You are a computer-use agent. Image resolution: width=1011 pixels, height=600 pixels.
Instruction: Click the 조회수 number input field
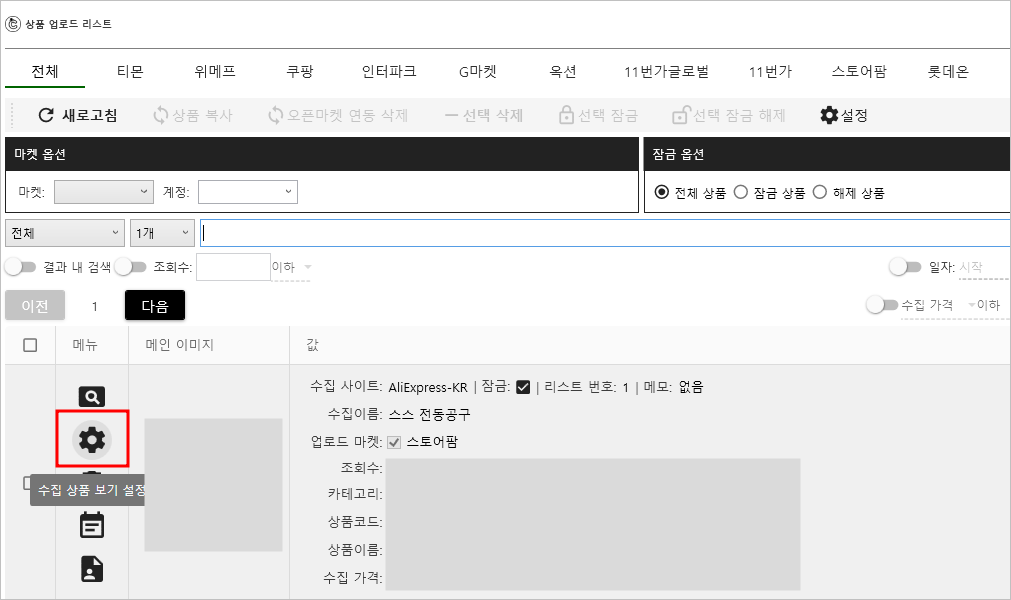click(233, 267)
